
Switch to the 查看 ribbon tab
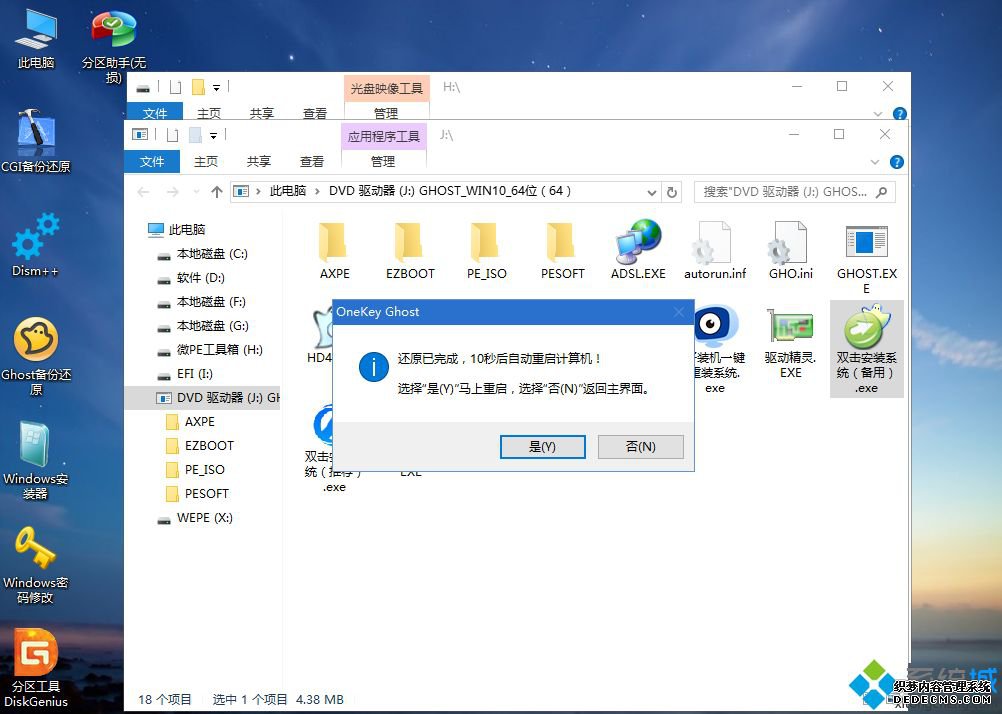tap(311, 161)
